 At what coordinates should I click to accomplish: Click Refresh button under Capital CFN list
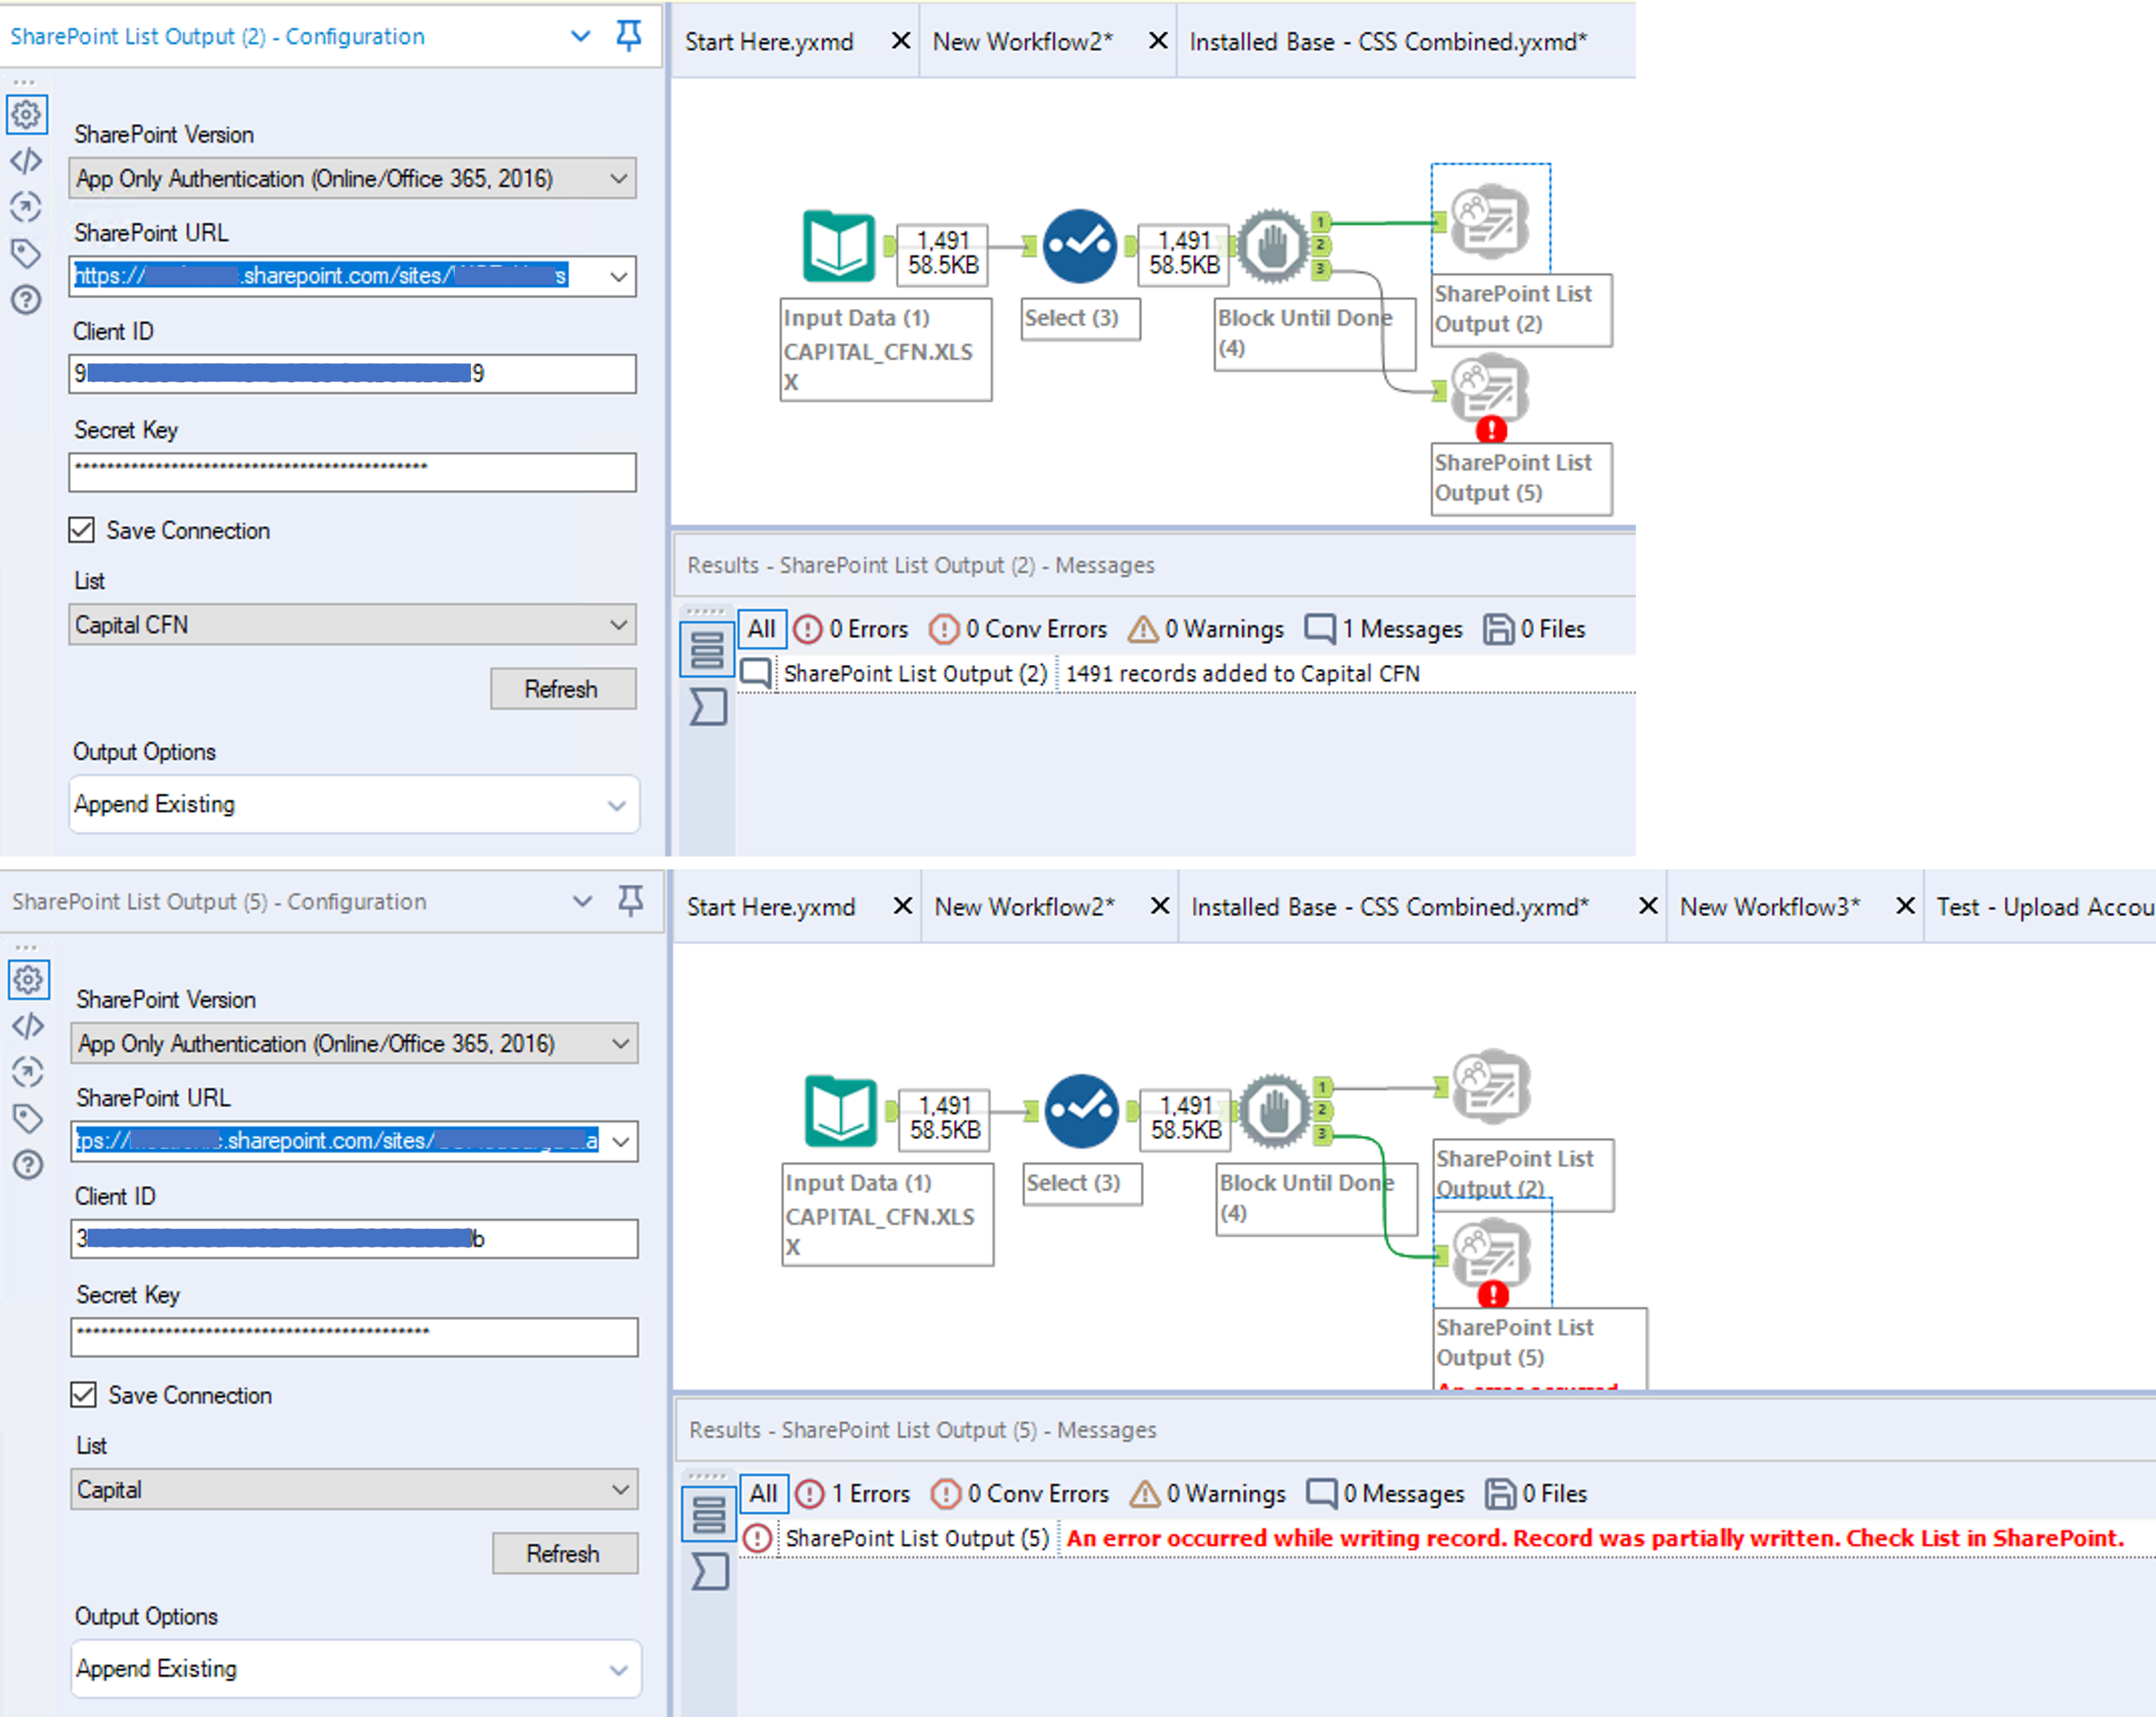[562, 689]
